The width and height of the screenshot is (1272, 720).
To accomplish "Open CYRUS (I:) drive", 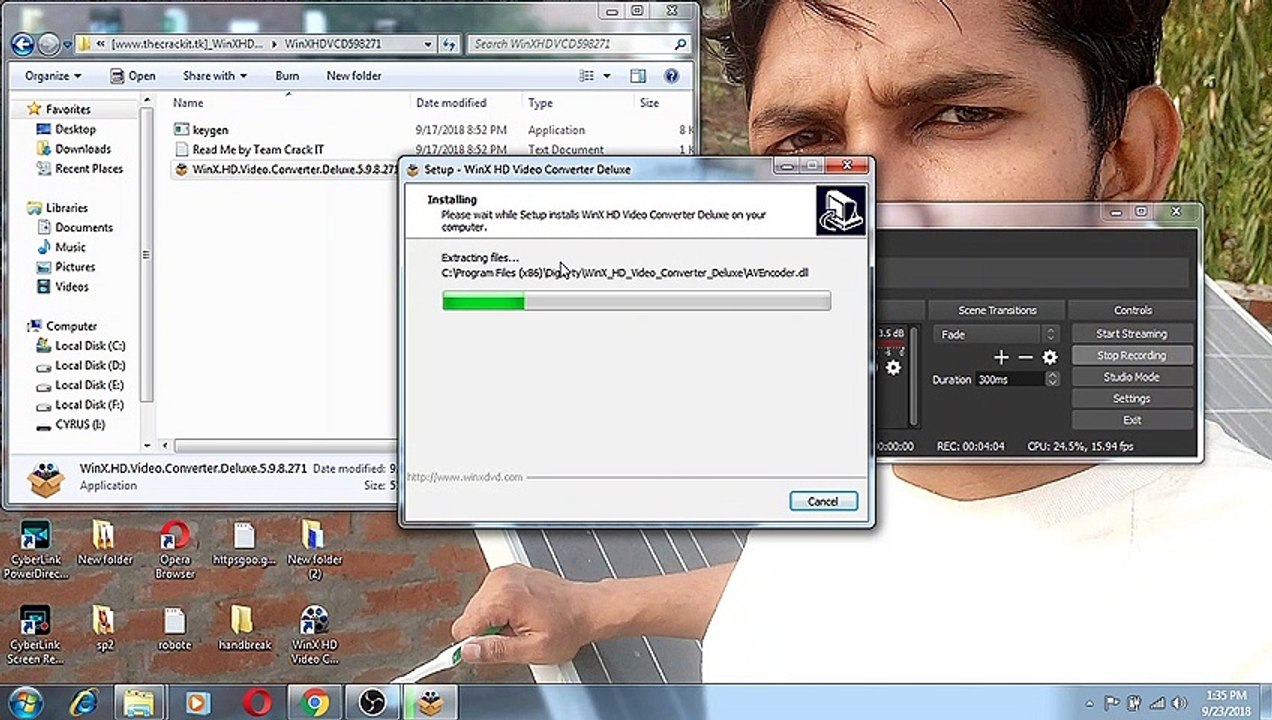I will click(x=71, y=424).
